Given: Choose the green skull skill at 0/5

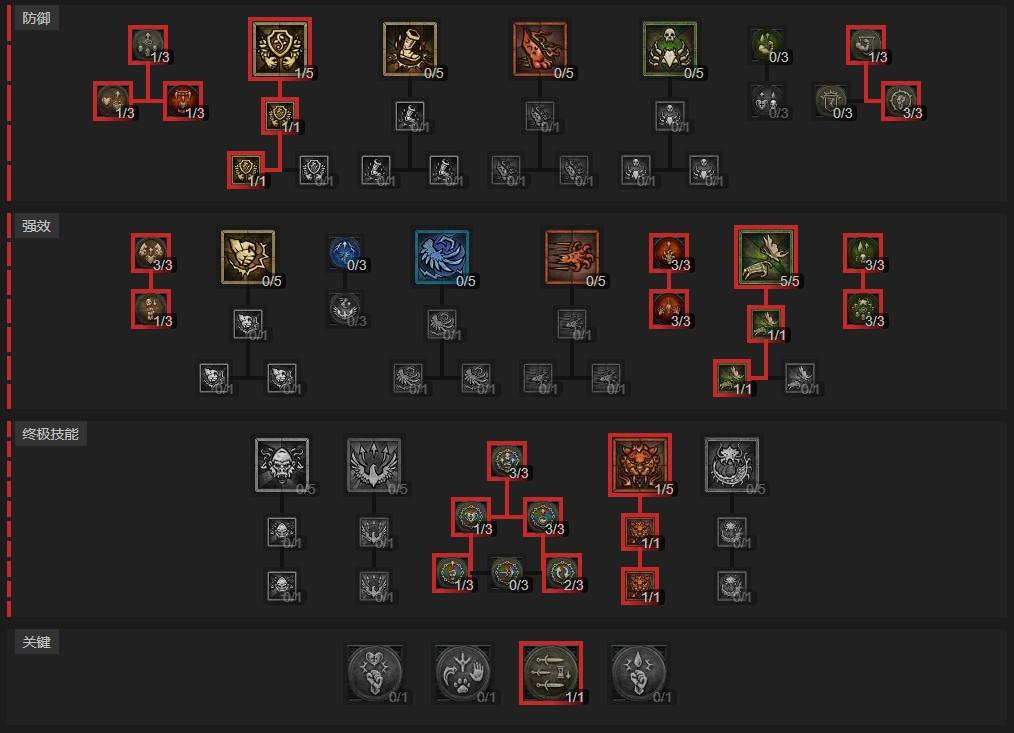Looking at the screenshot, I should tap(670, 49).
